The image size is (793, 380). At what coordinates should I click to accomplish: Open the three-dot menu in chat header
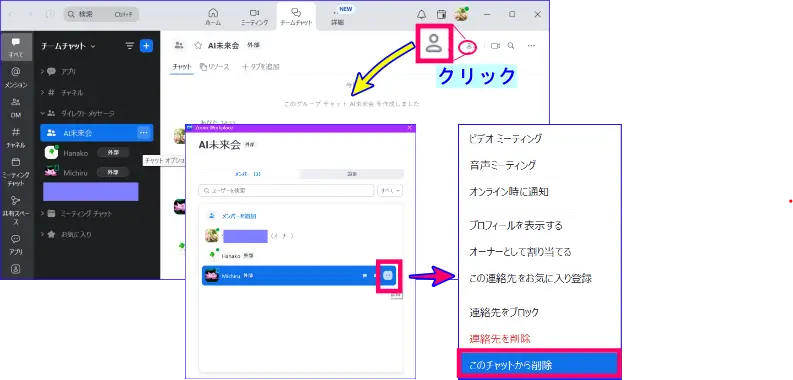pyautogui.click(x=531, y=46)
